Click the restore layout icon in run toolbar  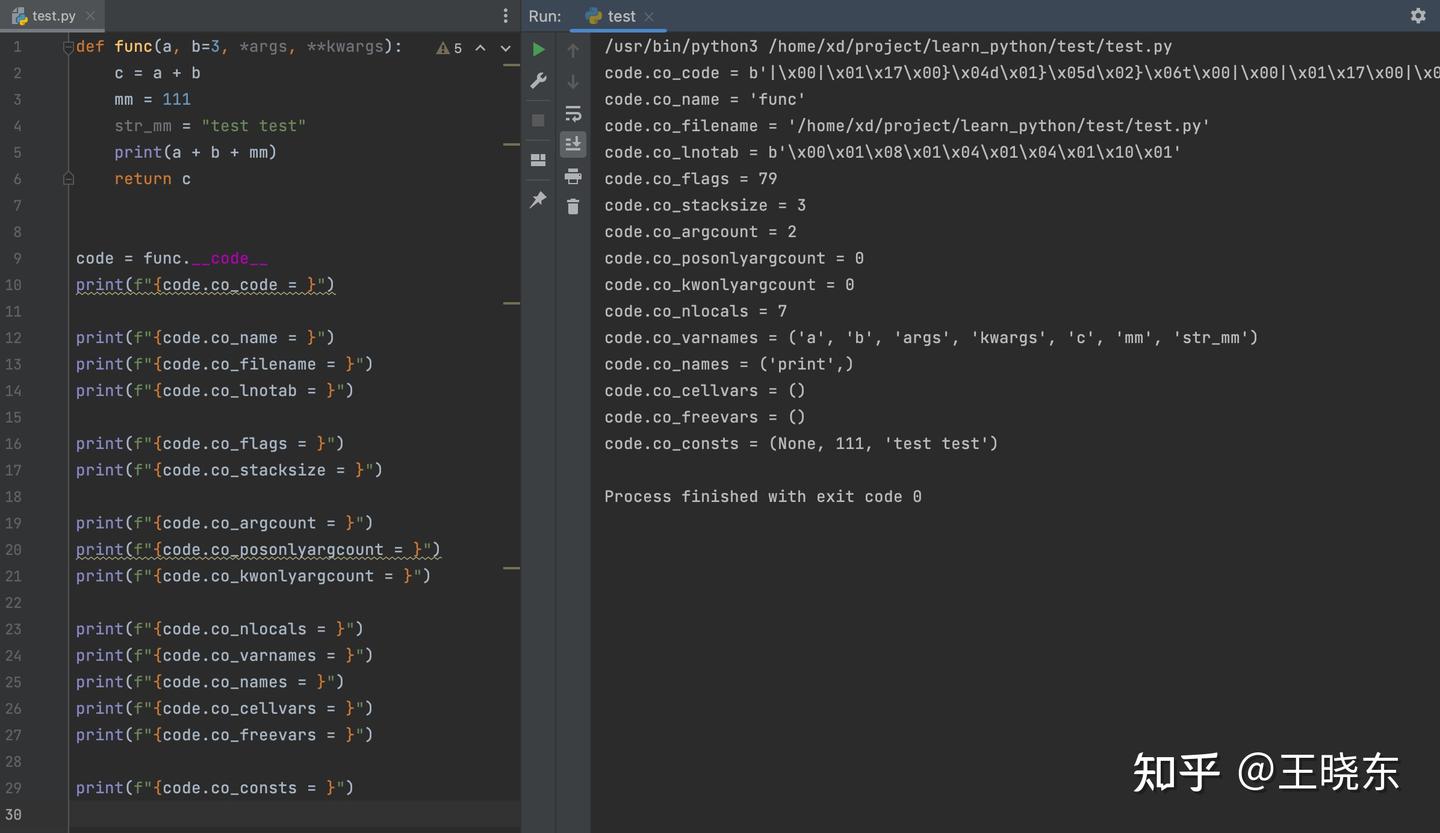pos(537,159)
